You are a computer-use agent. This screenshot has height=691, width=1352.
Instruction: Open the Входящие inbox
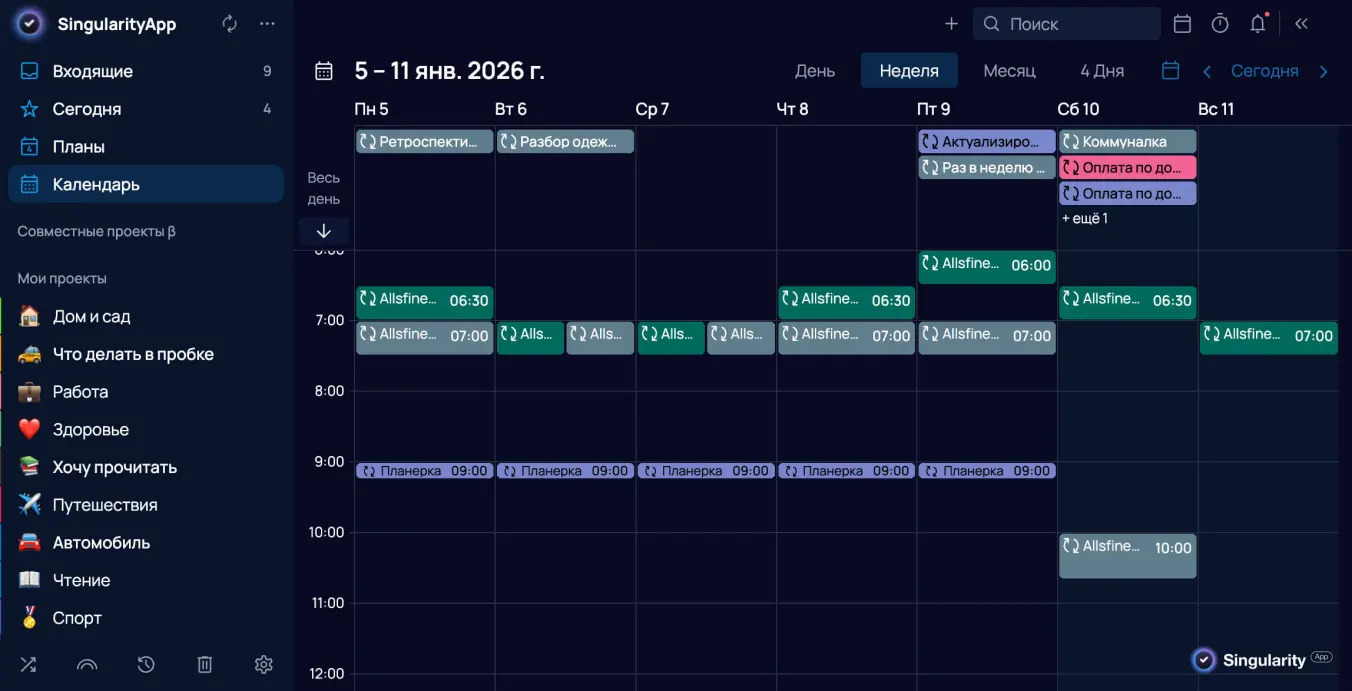click(95, 70)
